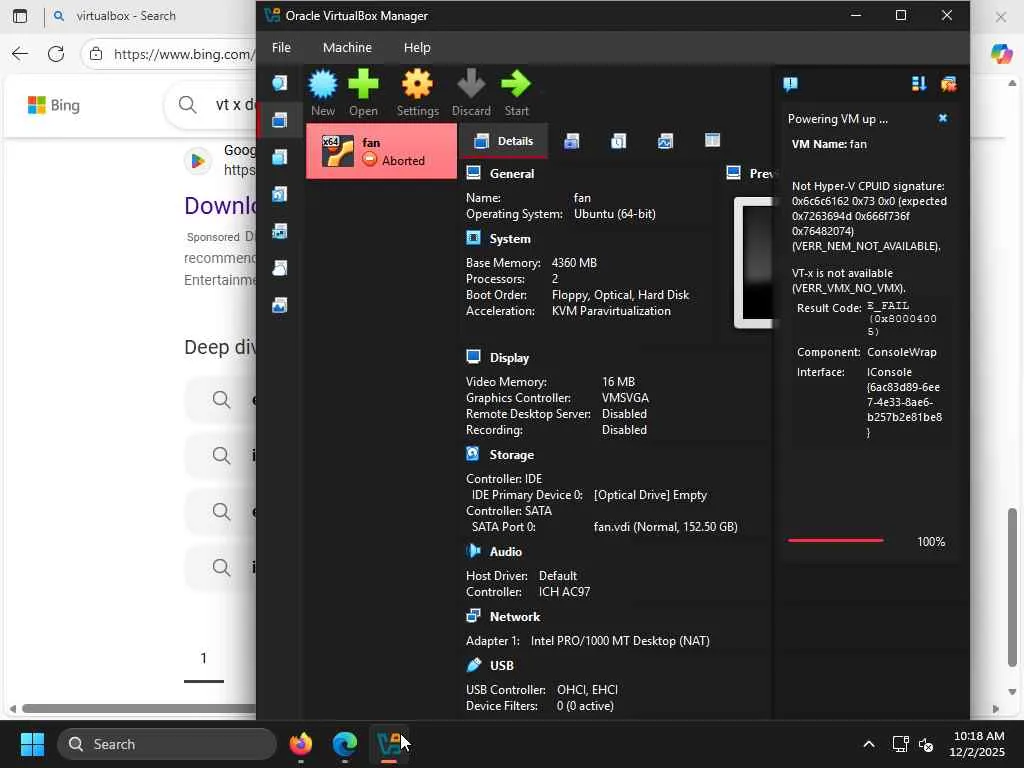Click the General section heading
This screenshot has width=1024, height=768.
tap(512, 174)
